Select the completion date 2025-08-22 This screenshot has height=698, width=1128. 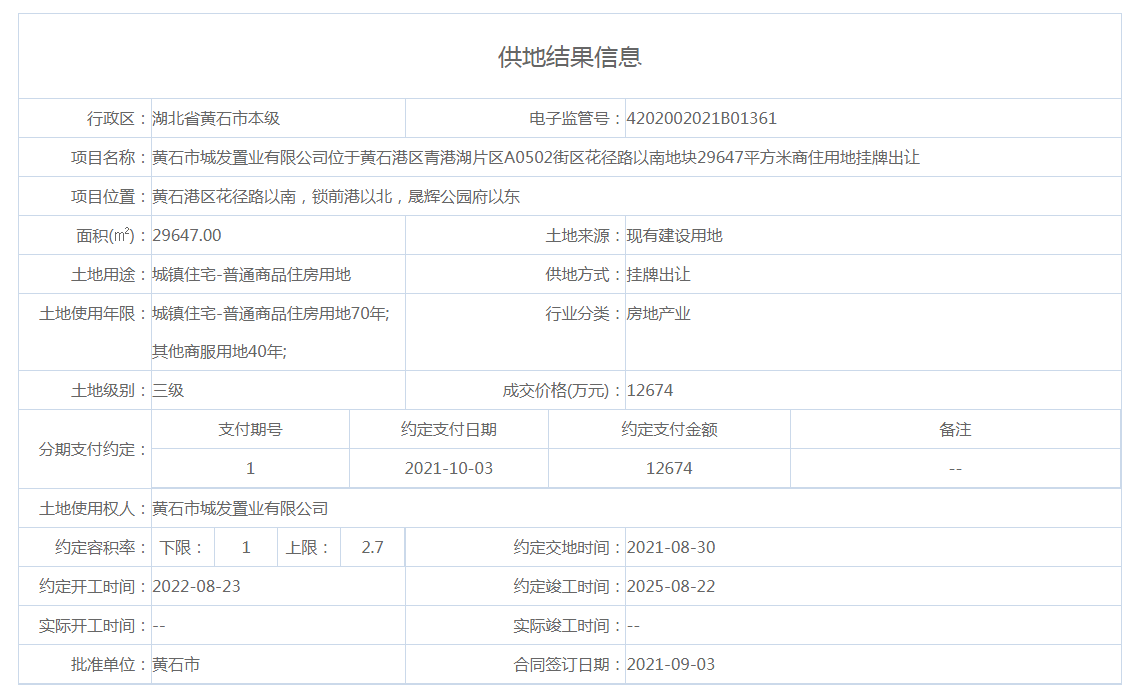671,586
